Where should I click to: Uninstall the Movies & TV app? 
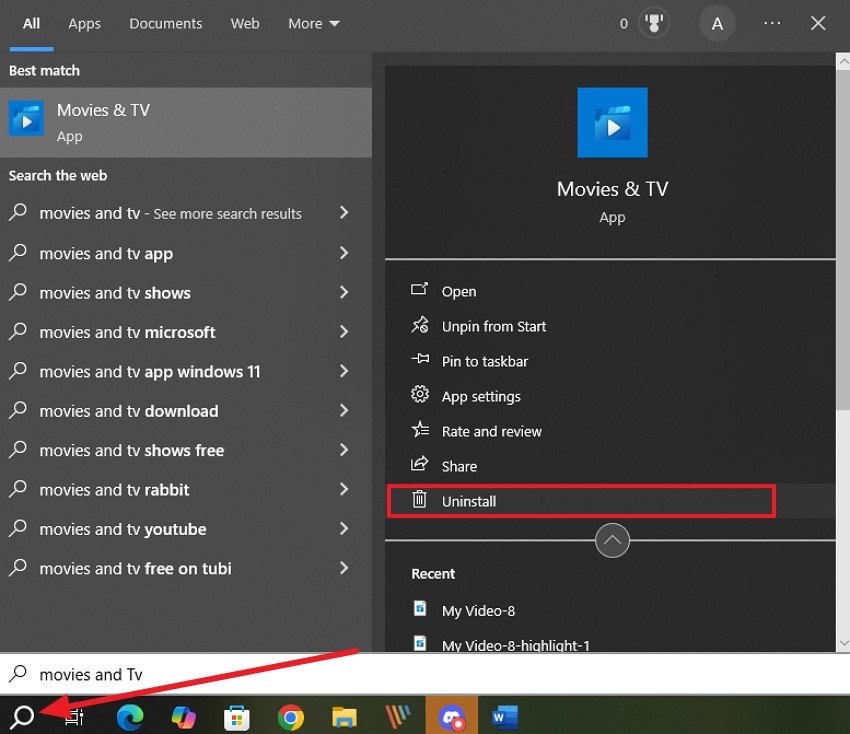click(581, 501)
